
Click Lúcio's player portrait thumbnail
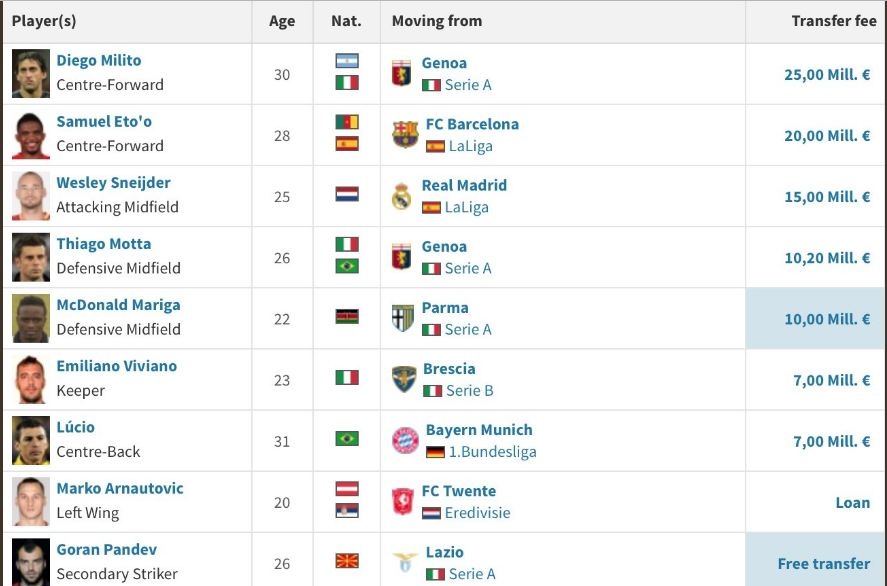(31, 440)
